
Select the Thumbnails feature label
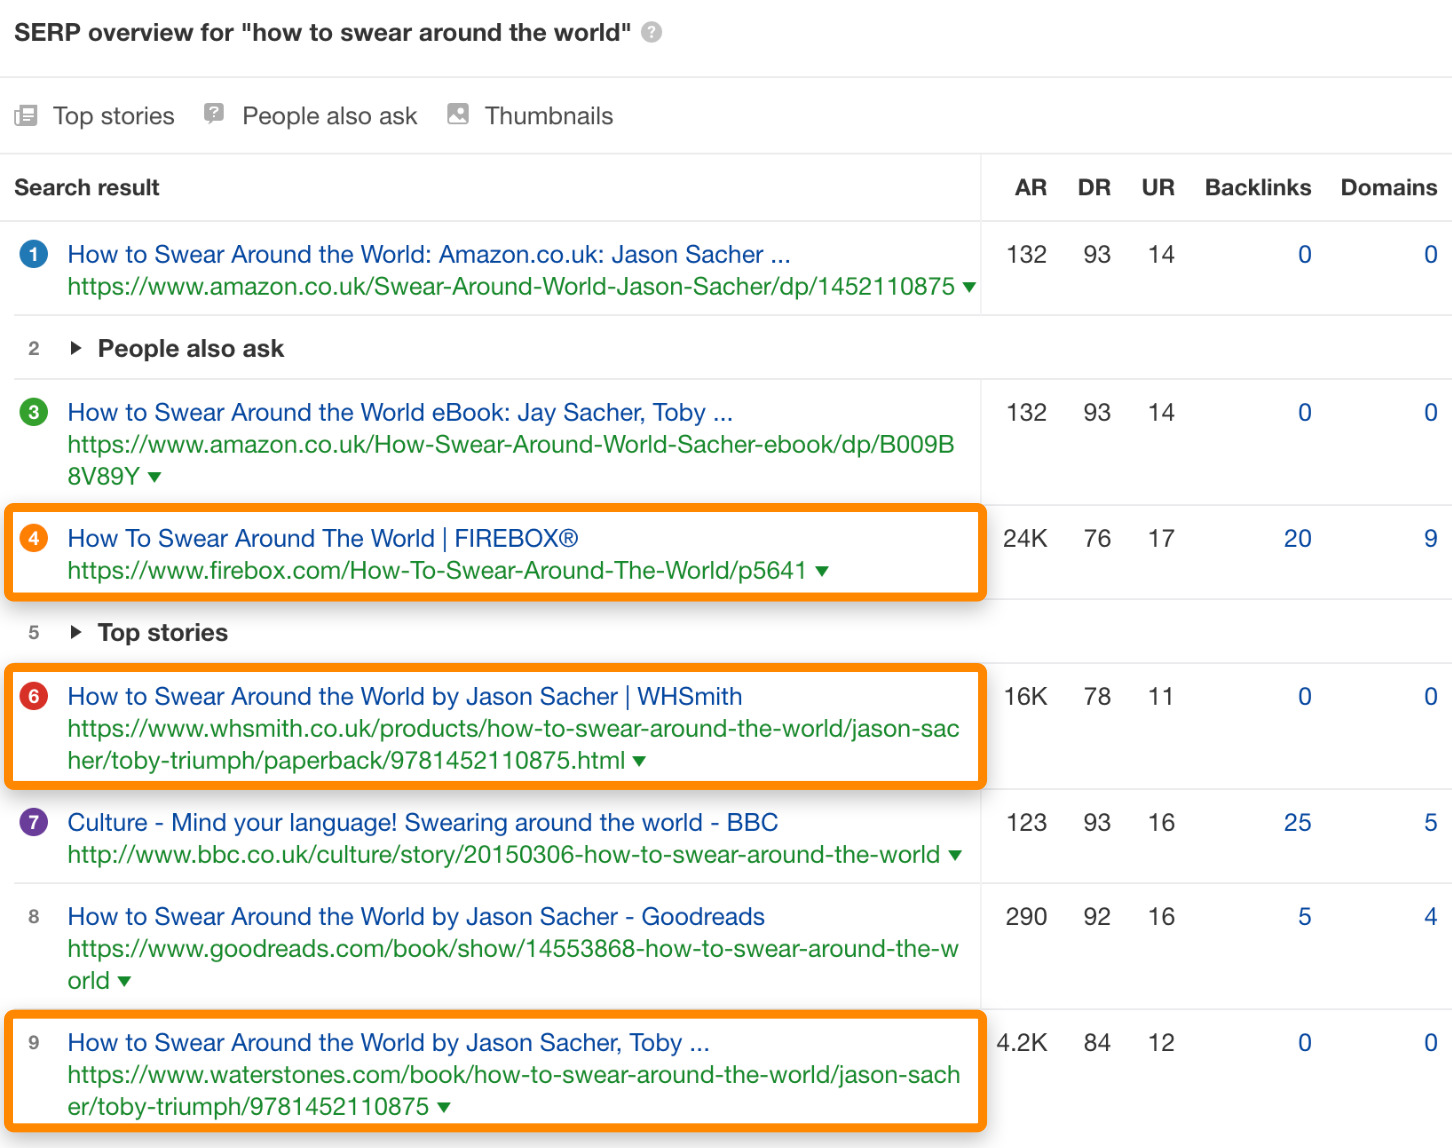[549, 116]
